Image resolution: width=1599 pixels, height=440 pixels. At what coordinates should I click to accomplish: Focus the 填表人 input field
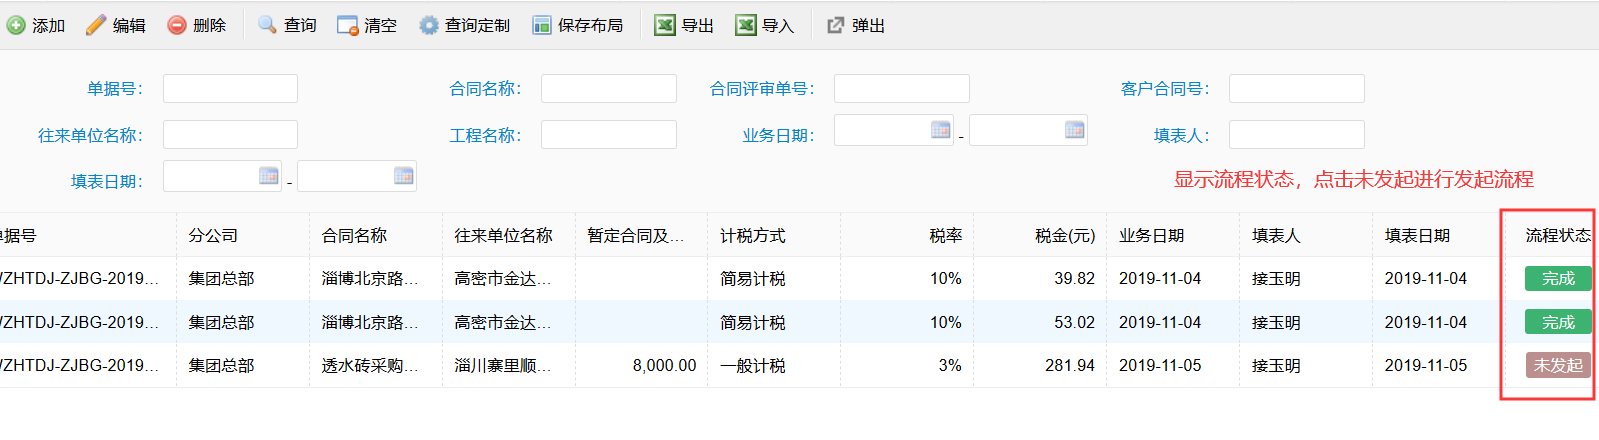pyautogui.click(x=1297, y=134)
